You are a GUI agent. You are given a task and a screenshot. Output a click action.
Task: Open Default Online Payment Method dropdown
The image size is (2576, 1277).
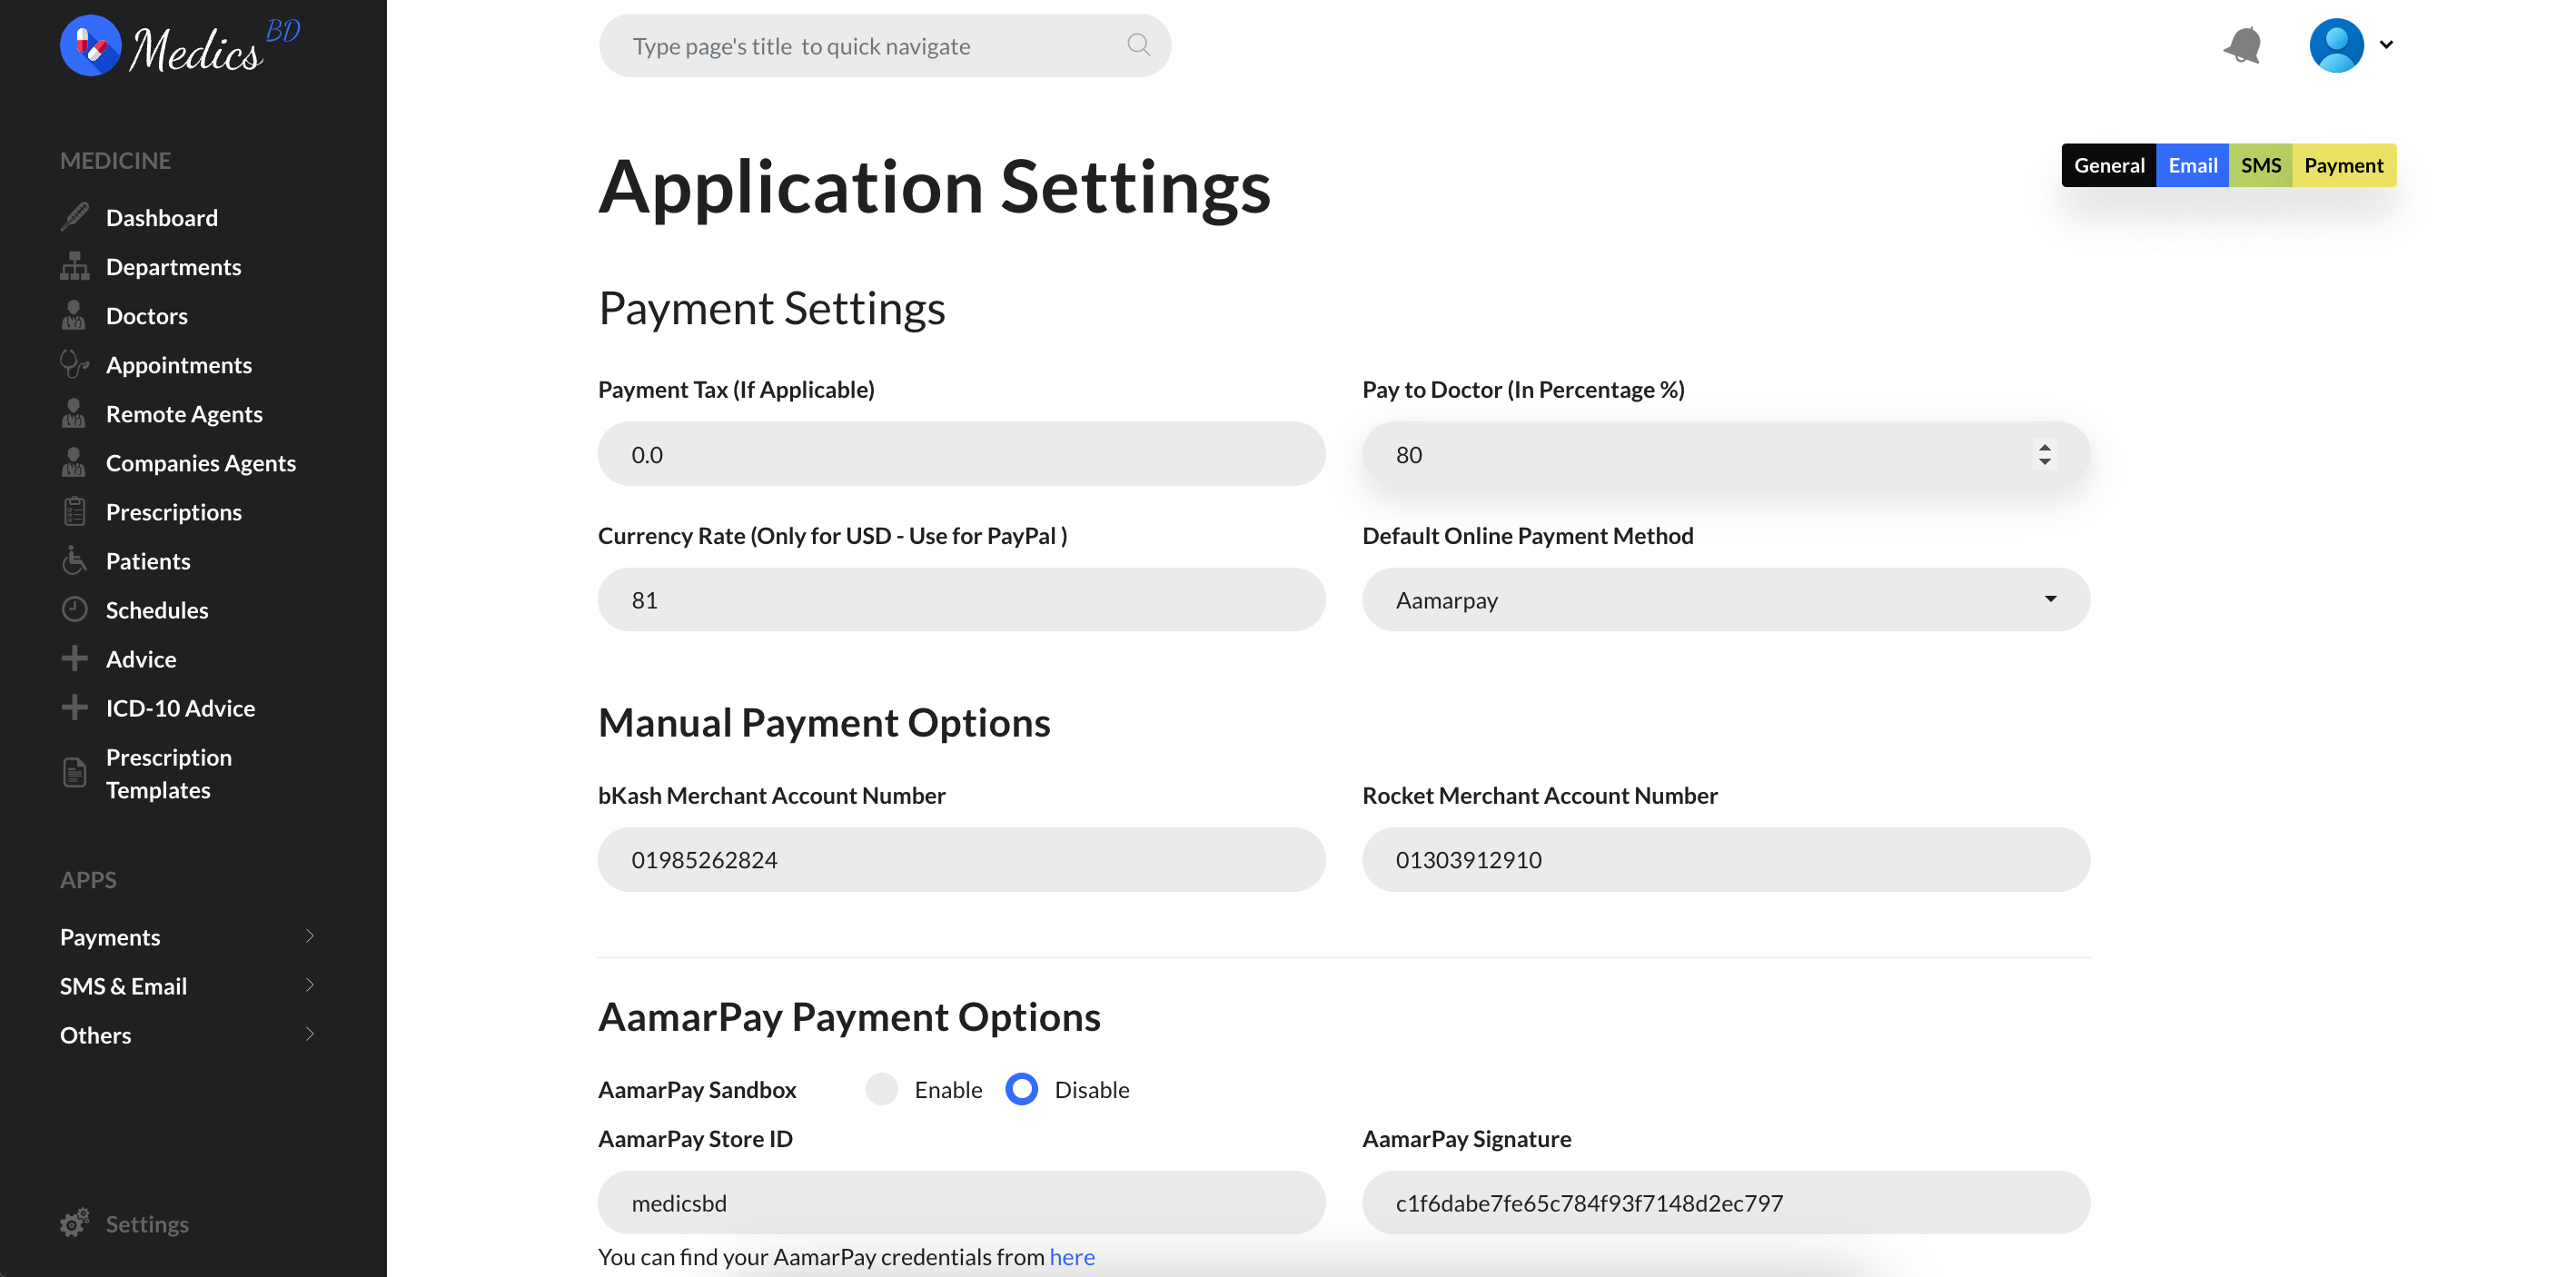coord(1725,599)
